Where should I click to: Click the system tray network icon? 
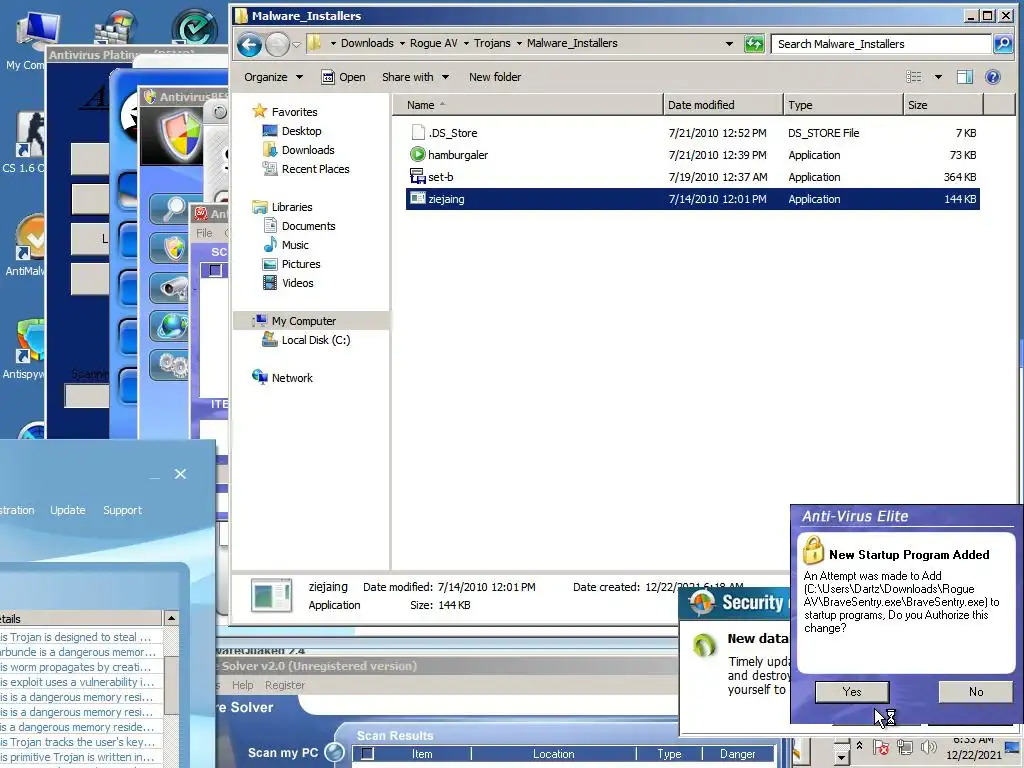click(x=904, y=747)
